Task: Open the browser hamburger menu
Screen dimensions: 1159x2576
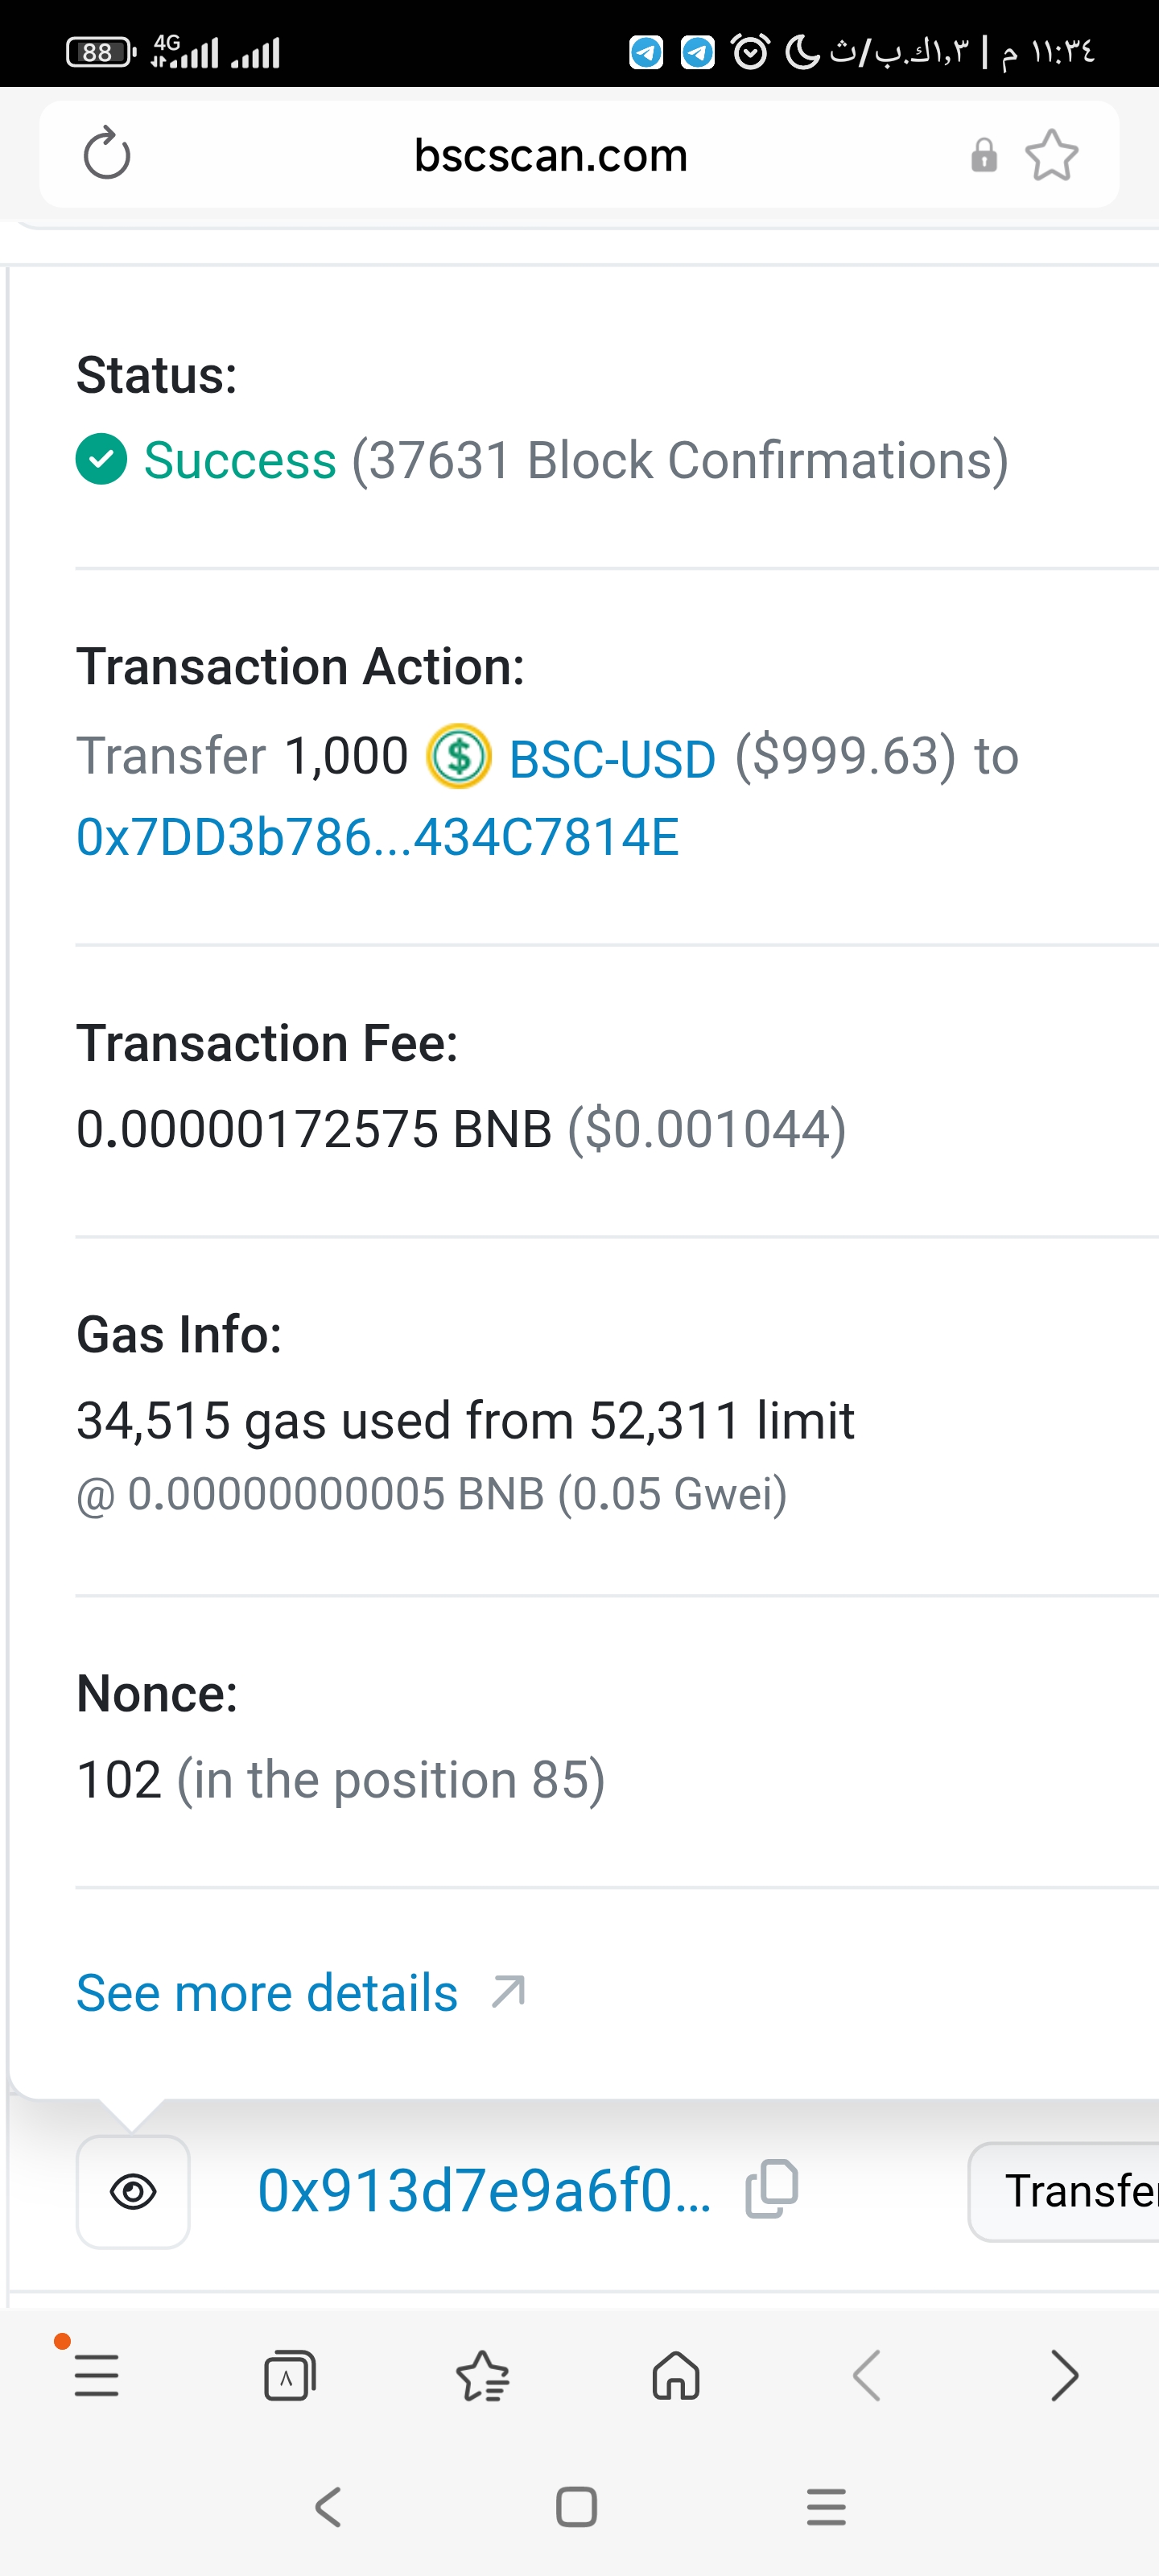Action: pos(97,2375)
